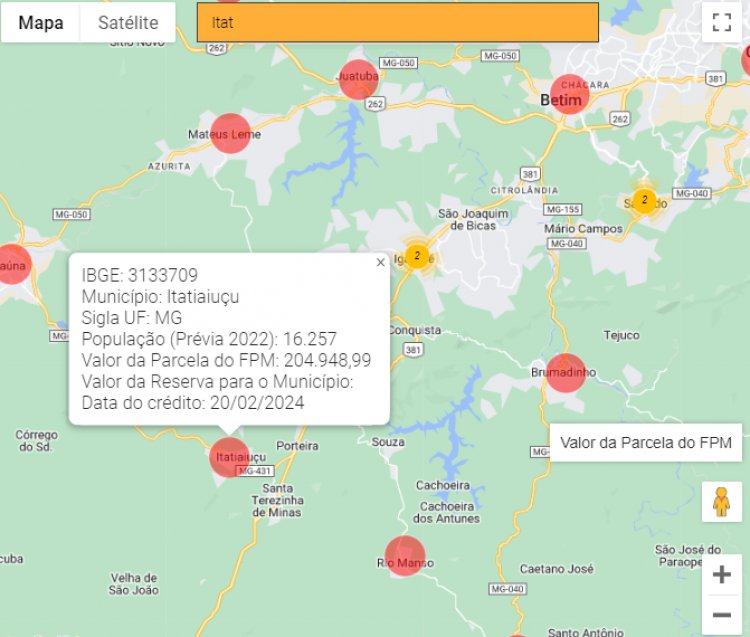
Task: Zoom out with the minus button
Action: [x=721, y=615]
